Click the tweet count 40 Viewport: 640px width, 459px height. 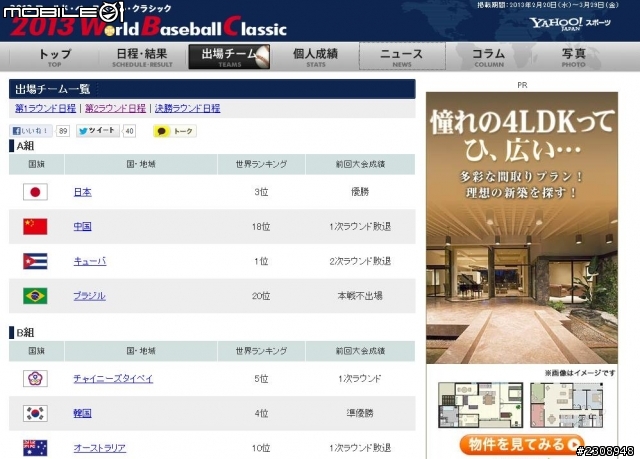point(129,131)
